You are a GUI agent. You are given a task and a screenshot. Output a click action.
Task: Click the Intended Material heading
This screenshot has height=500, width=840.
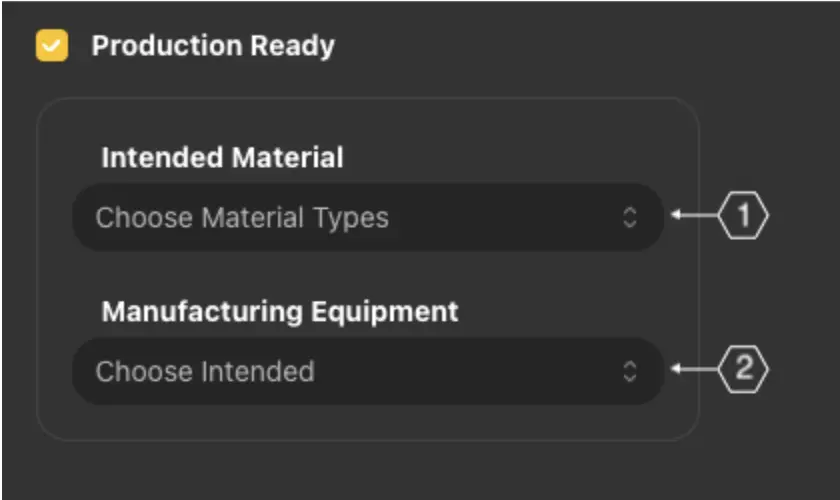tap(222, 158)
